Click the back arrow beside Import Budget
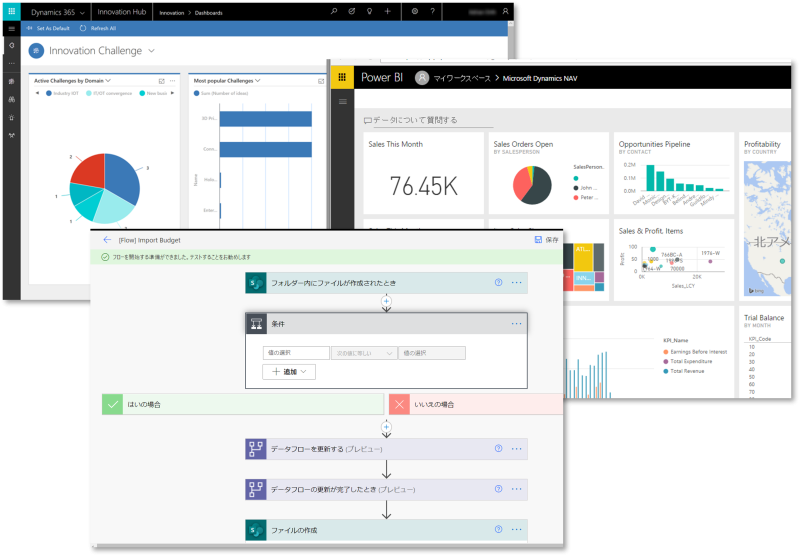This screenshot has width=800, height=556. pos(107,240)
